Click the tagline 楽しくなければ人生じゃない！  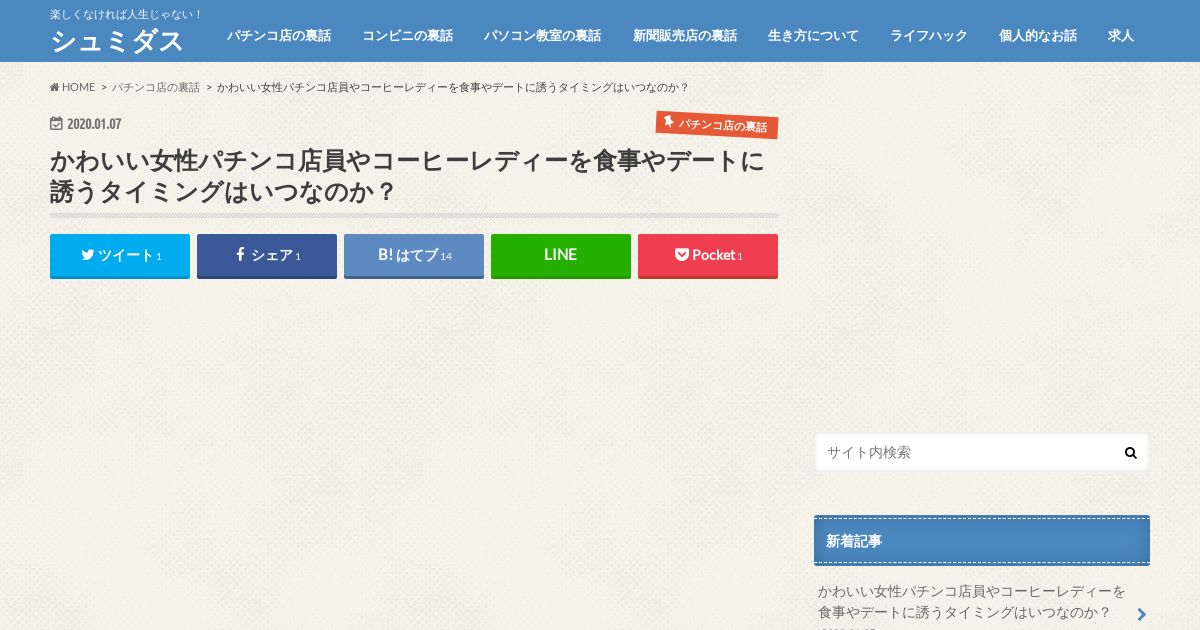(x=126, y=14)
